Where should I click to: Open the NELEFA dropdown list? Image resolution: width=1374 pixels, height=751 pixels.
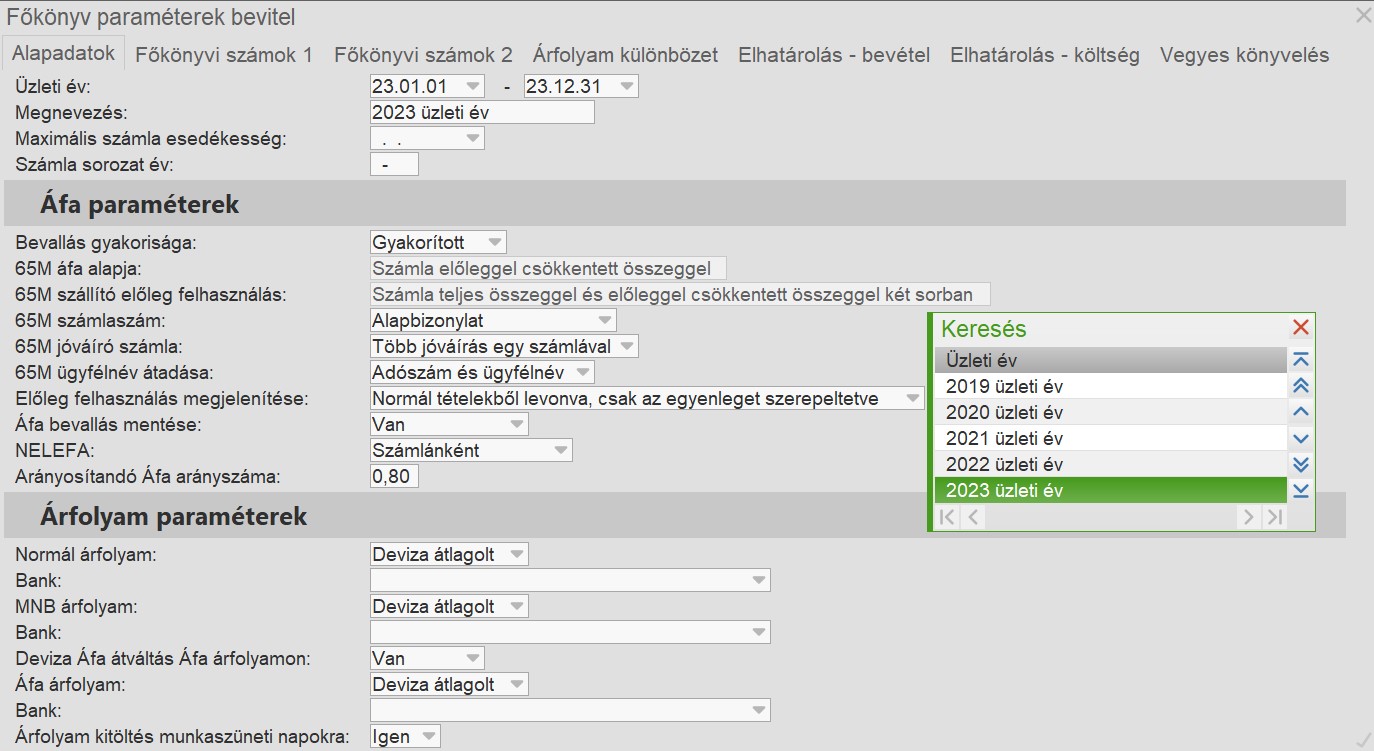click(x=560, y=450)
